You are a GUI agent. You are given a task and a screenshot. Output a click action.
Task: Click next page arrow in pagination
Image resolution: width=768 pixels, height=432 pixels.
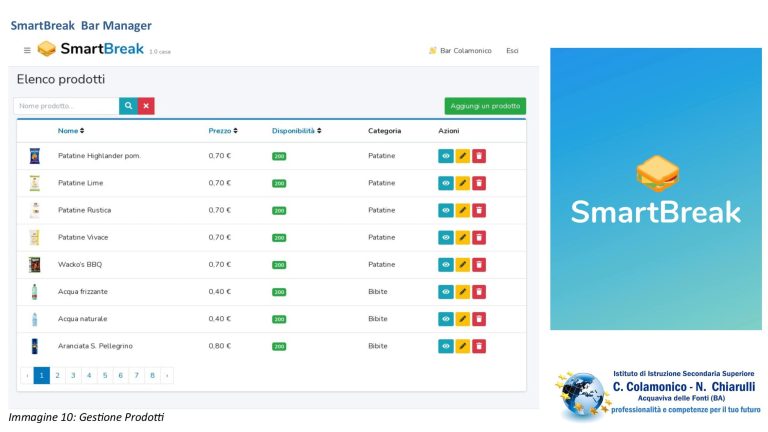(x=167, y=376)
